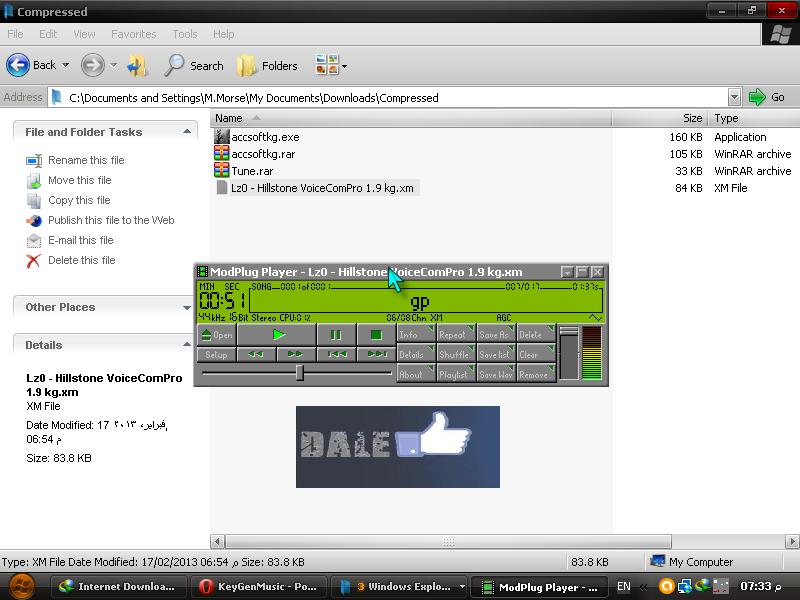This screenshot has width=800, height=600.
Task: Click the address bar path field
Action: (x=388, y=97)
